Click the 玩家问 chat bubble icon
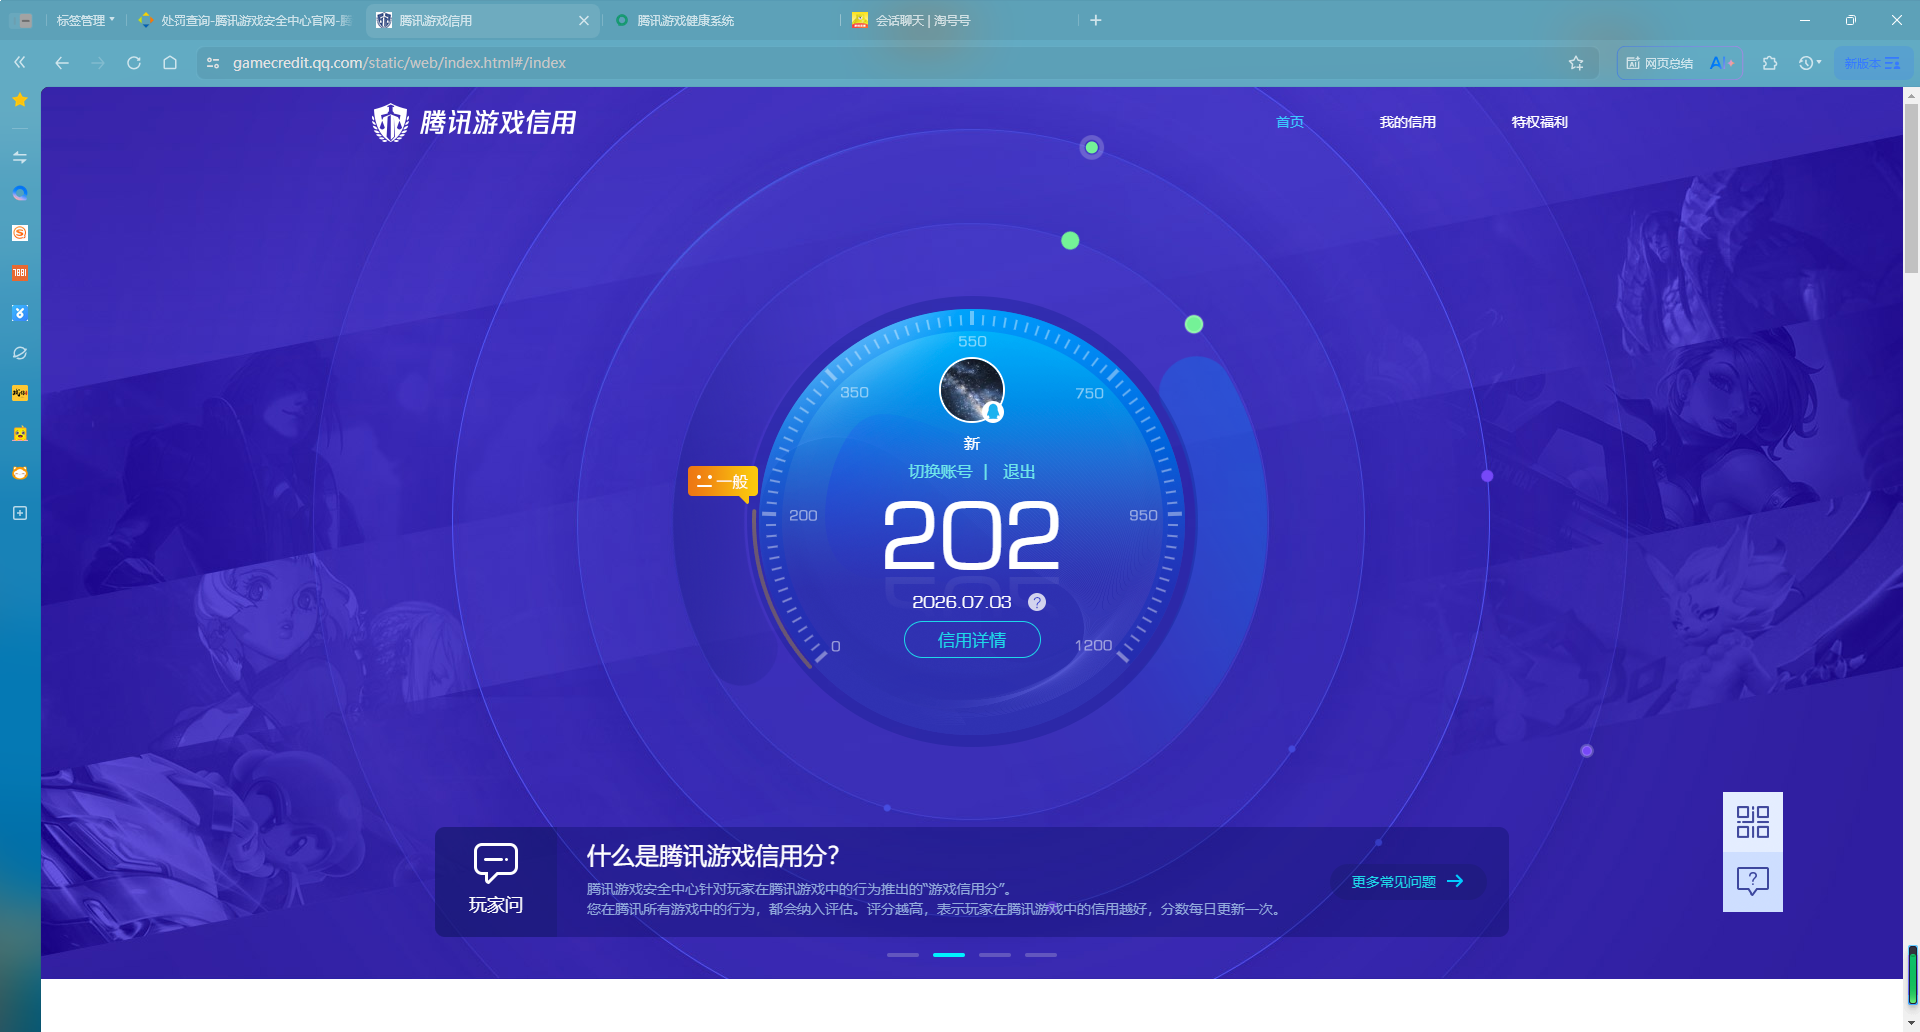1920x1032 pixels. tap(496, 862)
